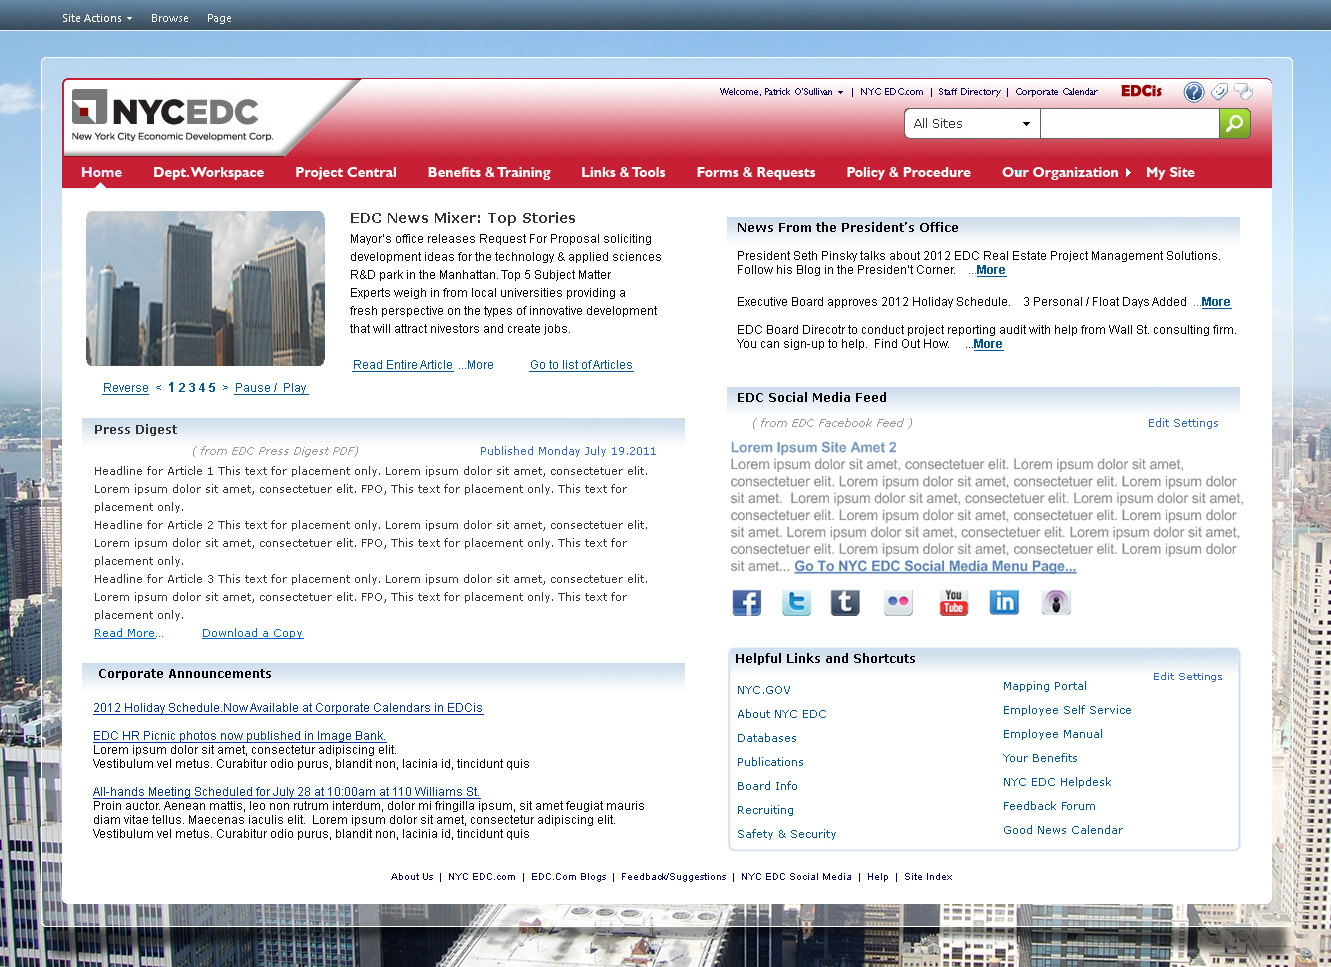This screenshot has width=1331, height=967.
Task: Click NYC.GOV in Helpful Links
Action: [x=764, y=690]
